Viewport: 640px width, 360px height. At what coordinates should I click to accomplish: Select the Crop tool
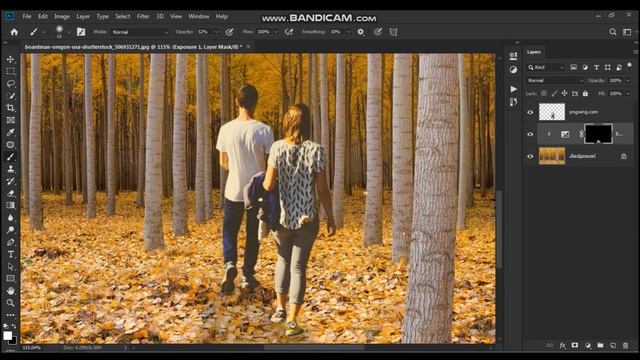(x=11, y=108)
